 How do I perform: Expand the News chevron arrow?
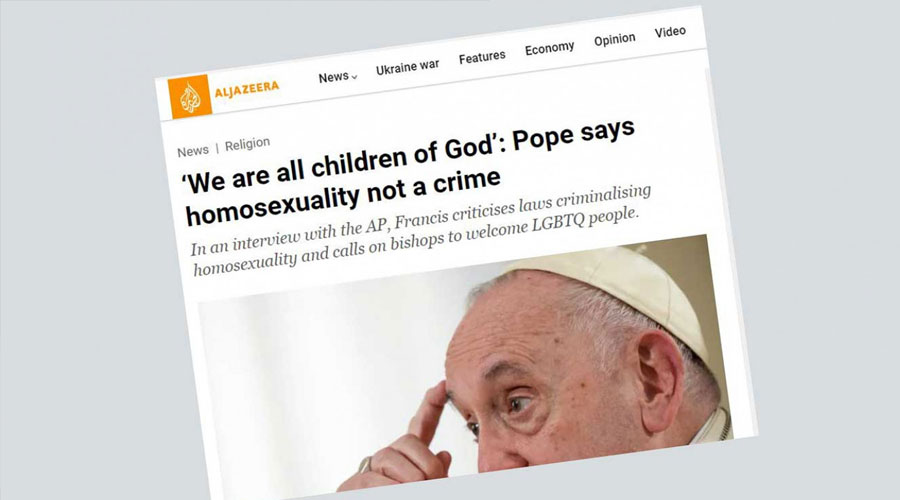354,77
